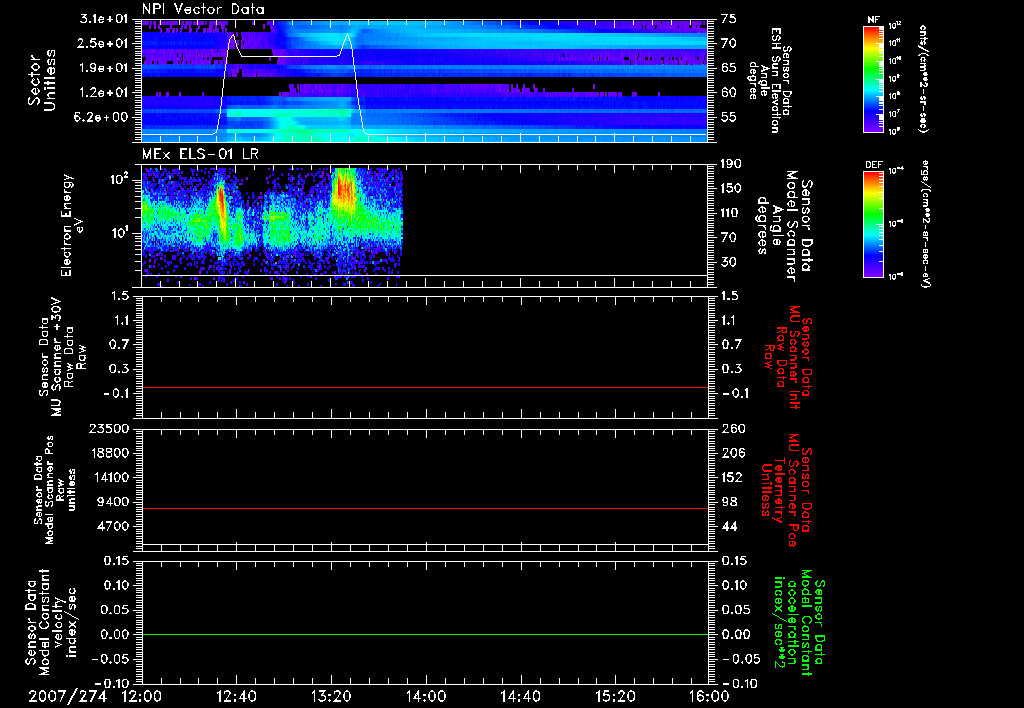This screenshot has height=708, width=1024.
Task: Click the '75' sun elevation axis value
Action: (729, 18)
